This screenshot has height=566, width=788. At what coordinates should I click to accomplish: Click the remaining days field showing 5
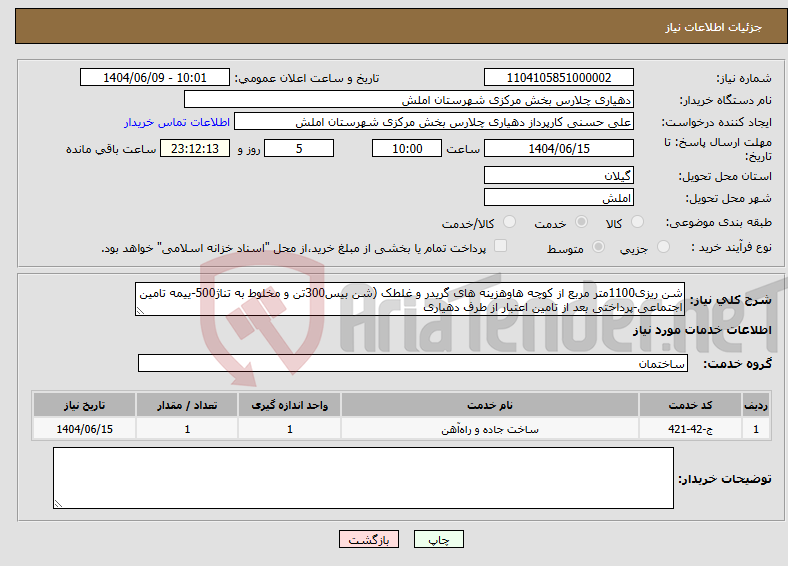[299, 148]
